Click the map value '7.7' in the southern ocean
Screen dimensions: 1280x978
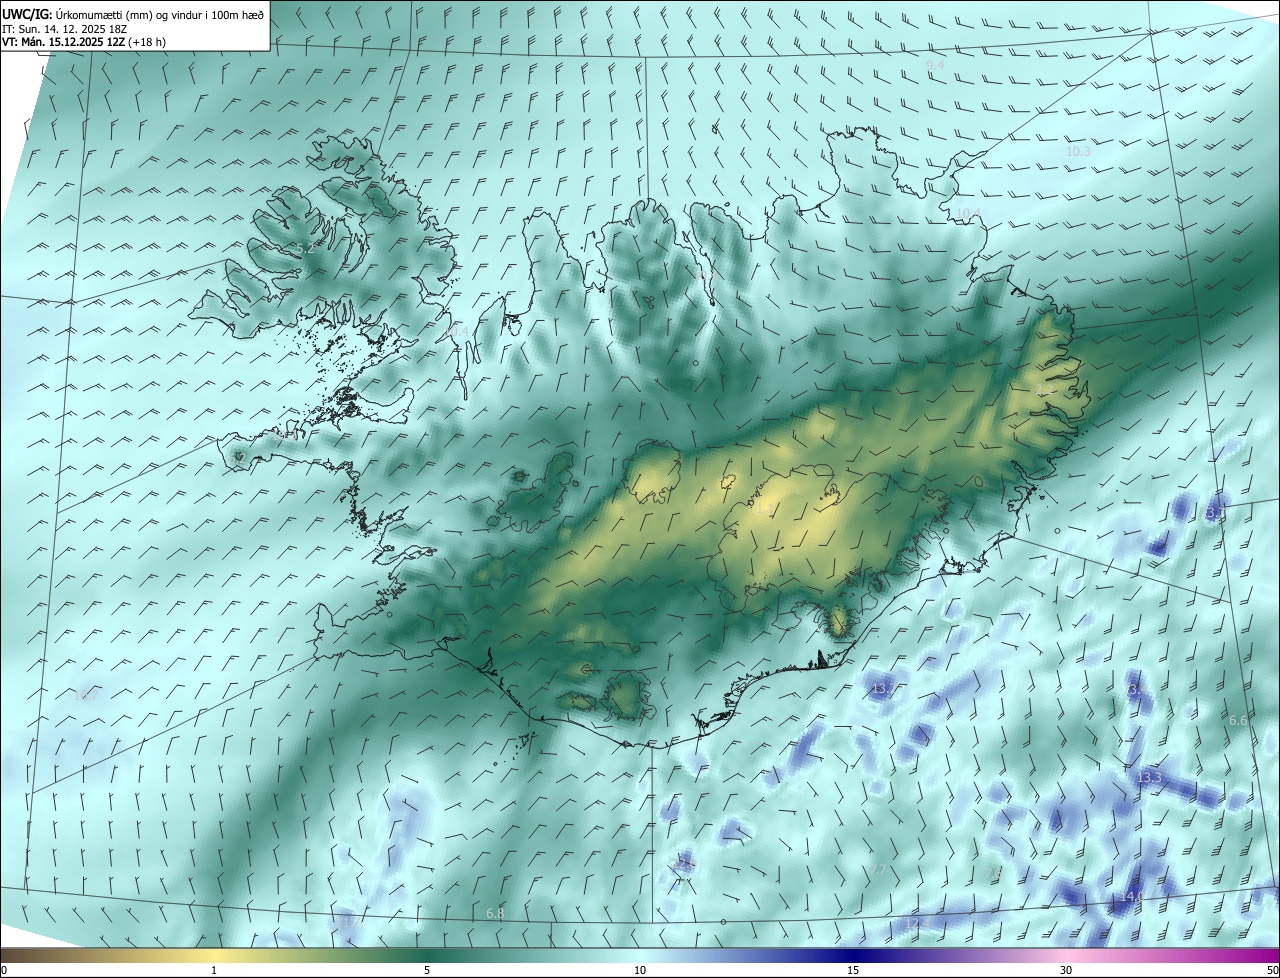point(877,869)
